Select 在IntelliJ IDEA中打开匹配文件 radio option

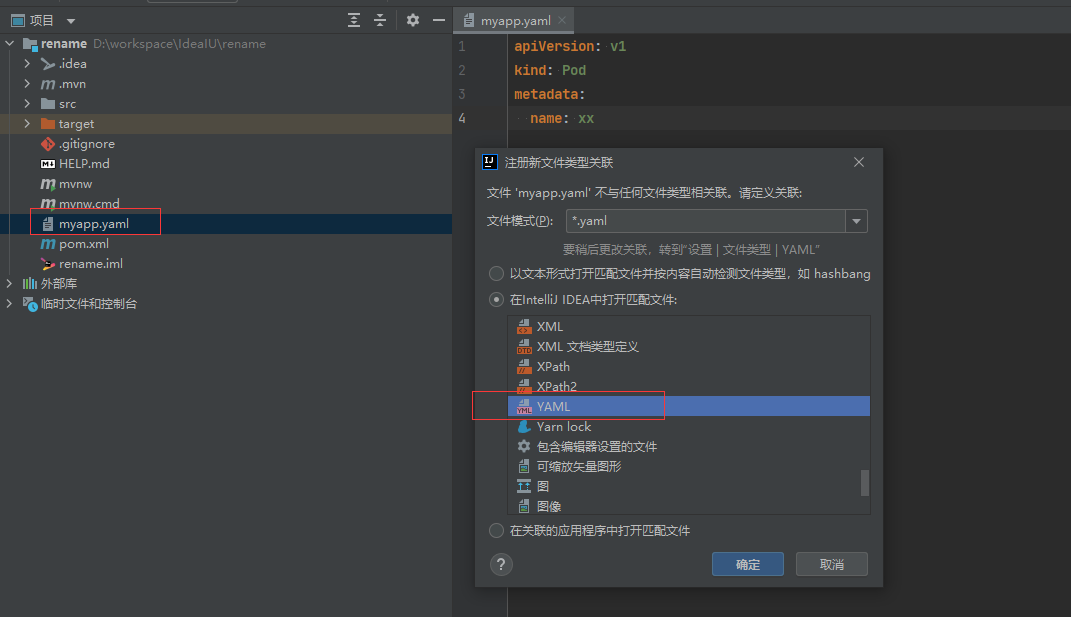(x=497, y=300)
